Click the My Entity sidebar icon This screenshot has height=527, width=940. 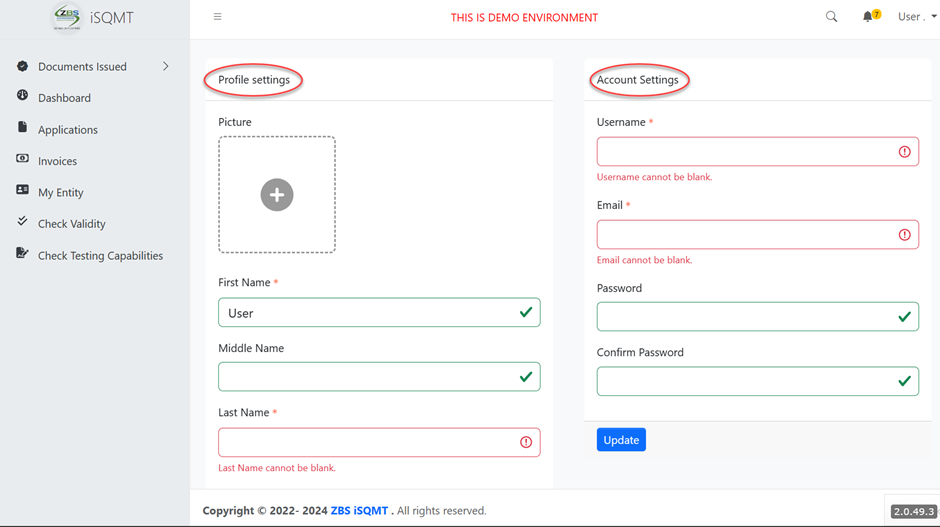coord(22,191)
